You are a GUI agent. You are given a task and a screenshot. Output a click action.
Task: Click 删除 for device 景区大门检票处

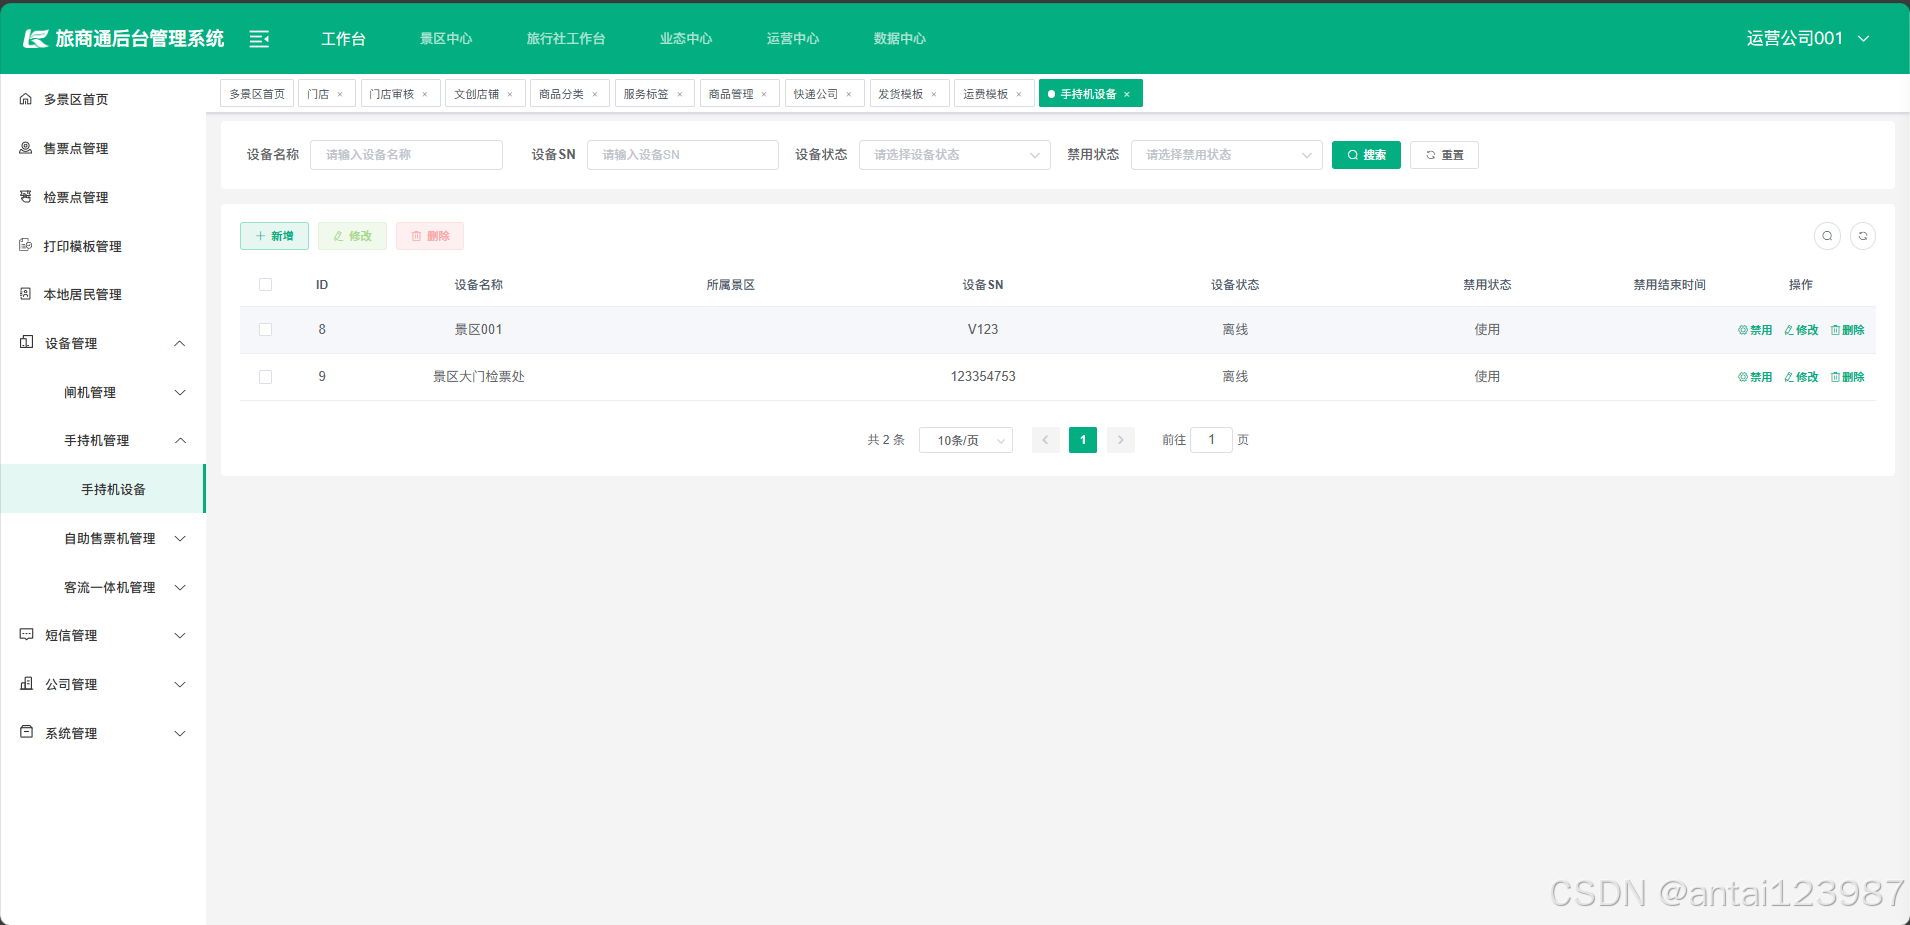(x=1847, y=377)
